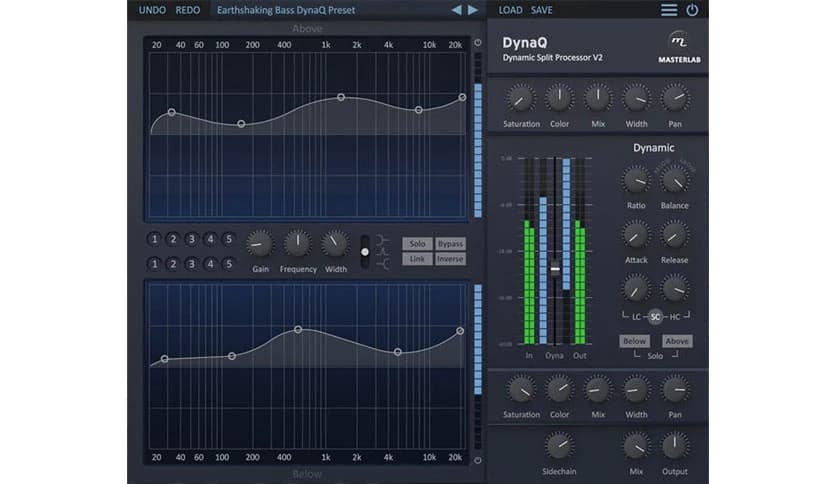Click the LC low-cut knob

click(x=636, y=289)
